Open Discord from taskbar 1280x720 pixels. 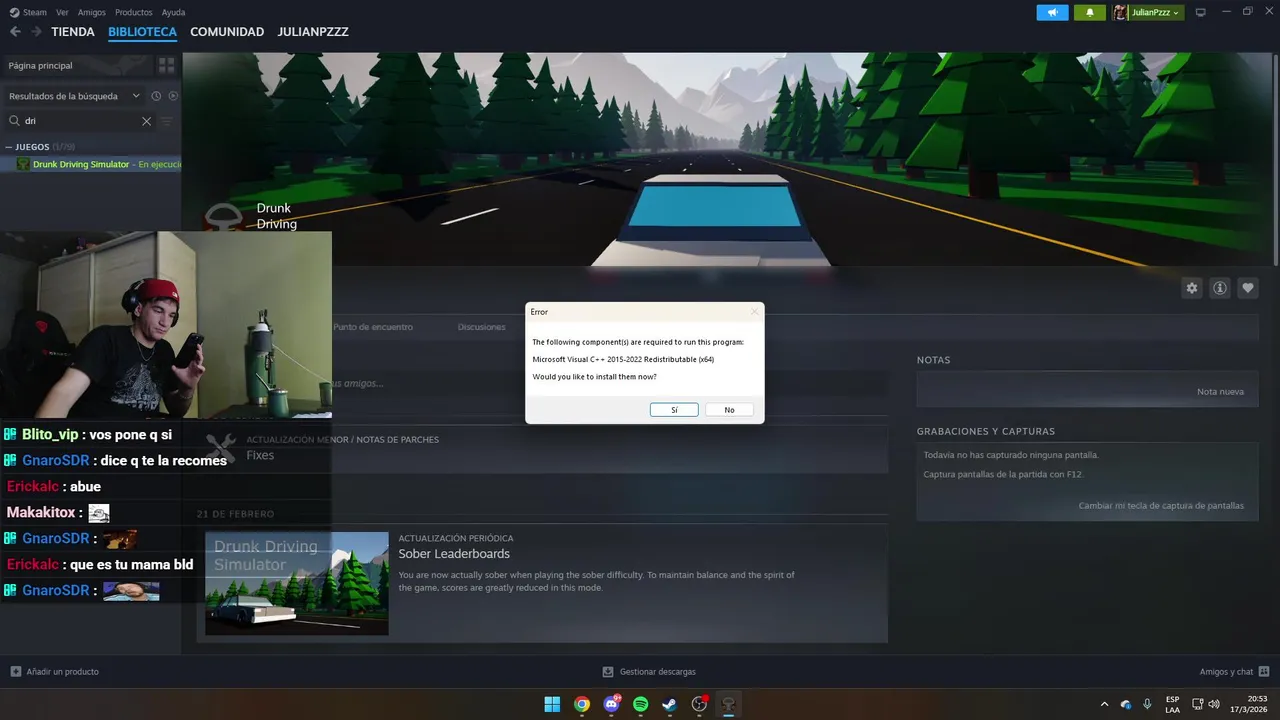coord(611,704)
